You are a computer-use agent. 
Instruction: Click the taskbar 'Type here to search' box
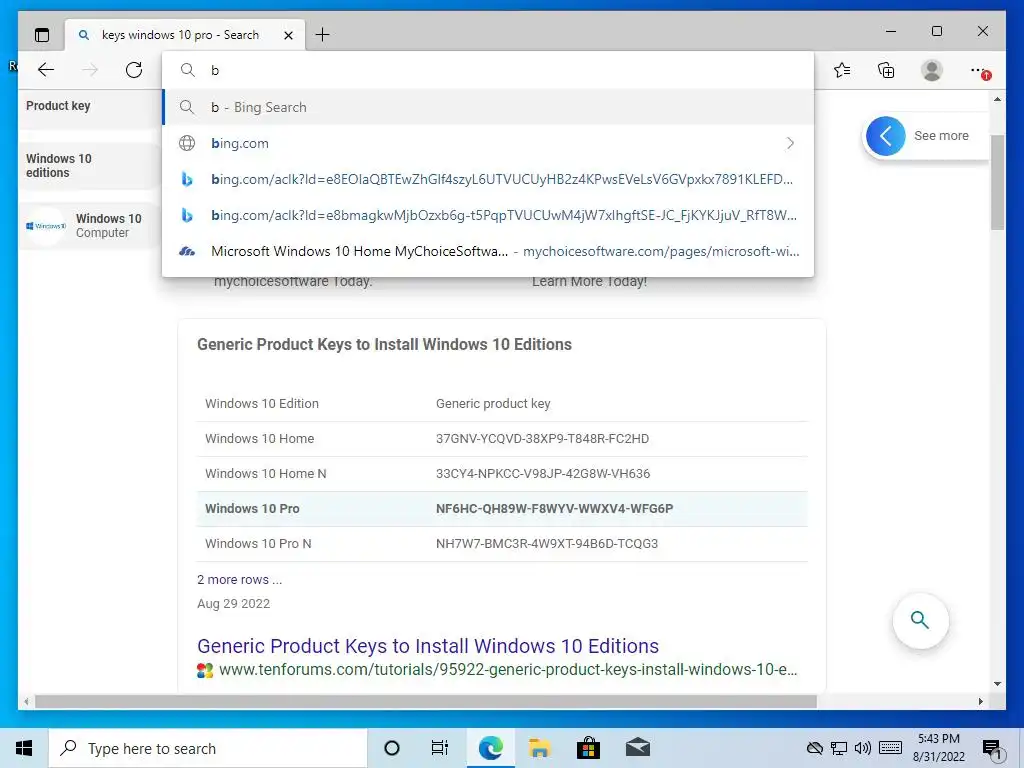coord(208,748)
